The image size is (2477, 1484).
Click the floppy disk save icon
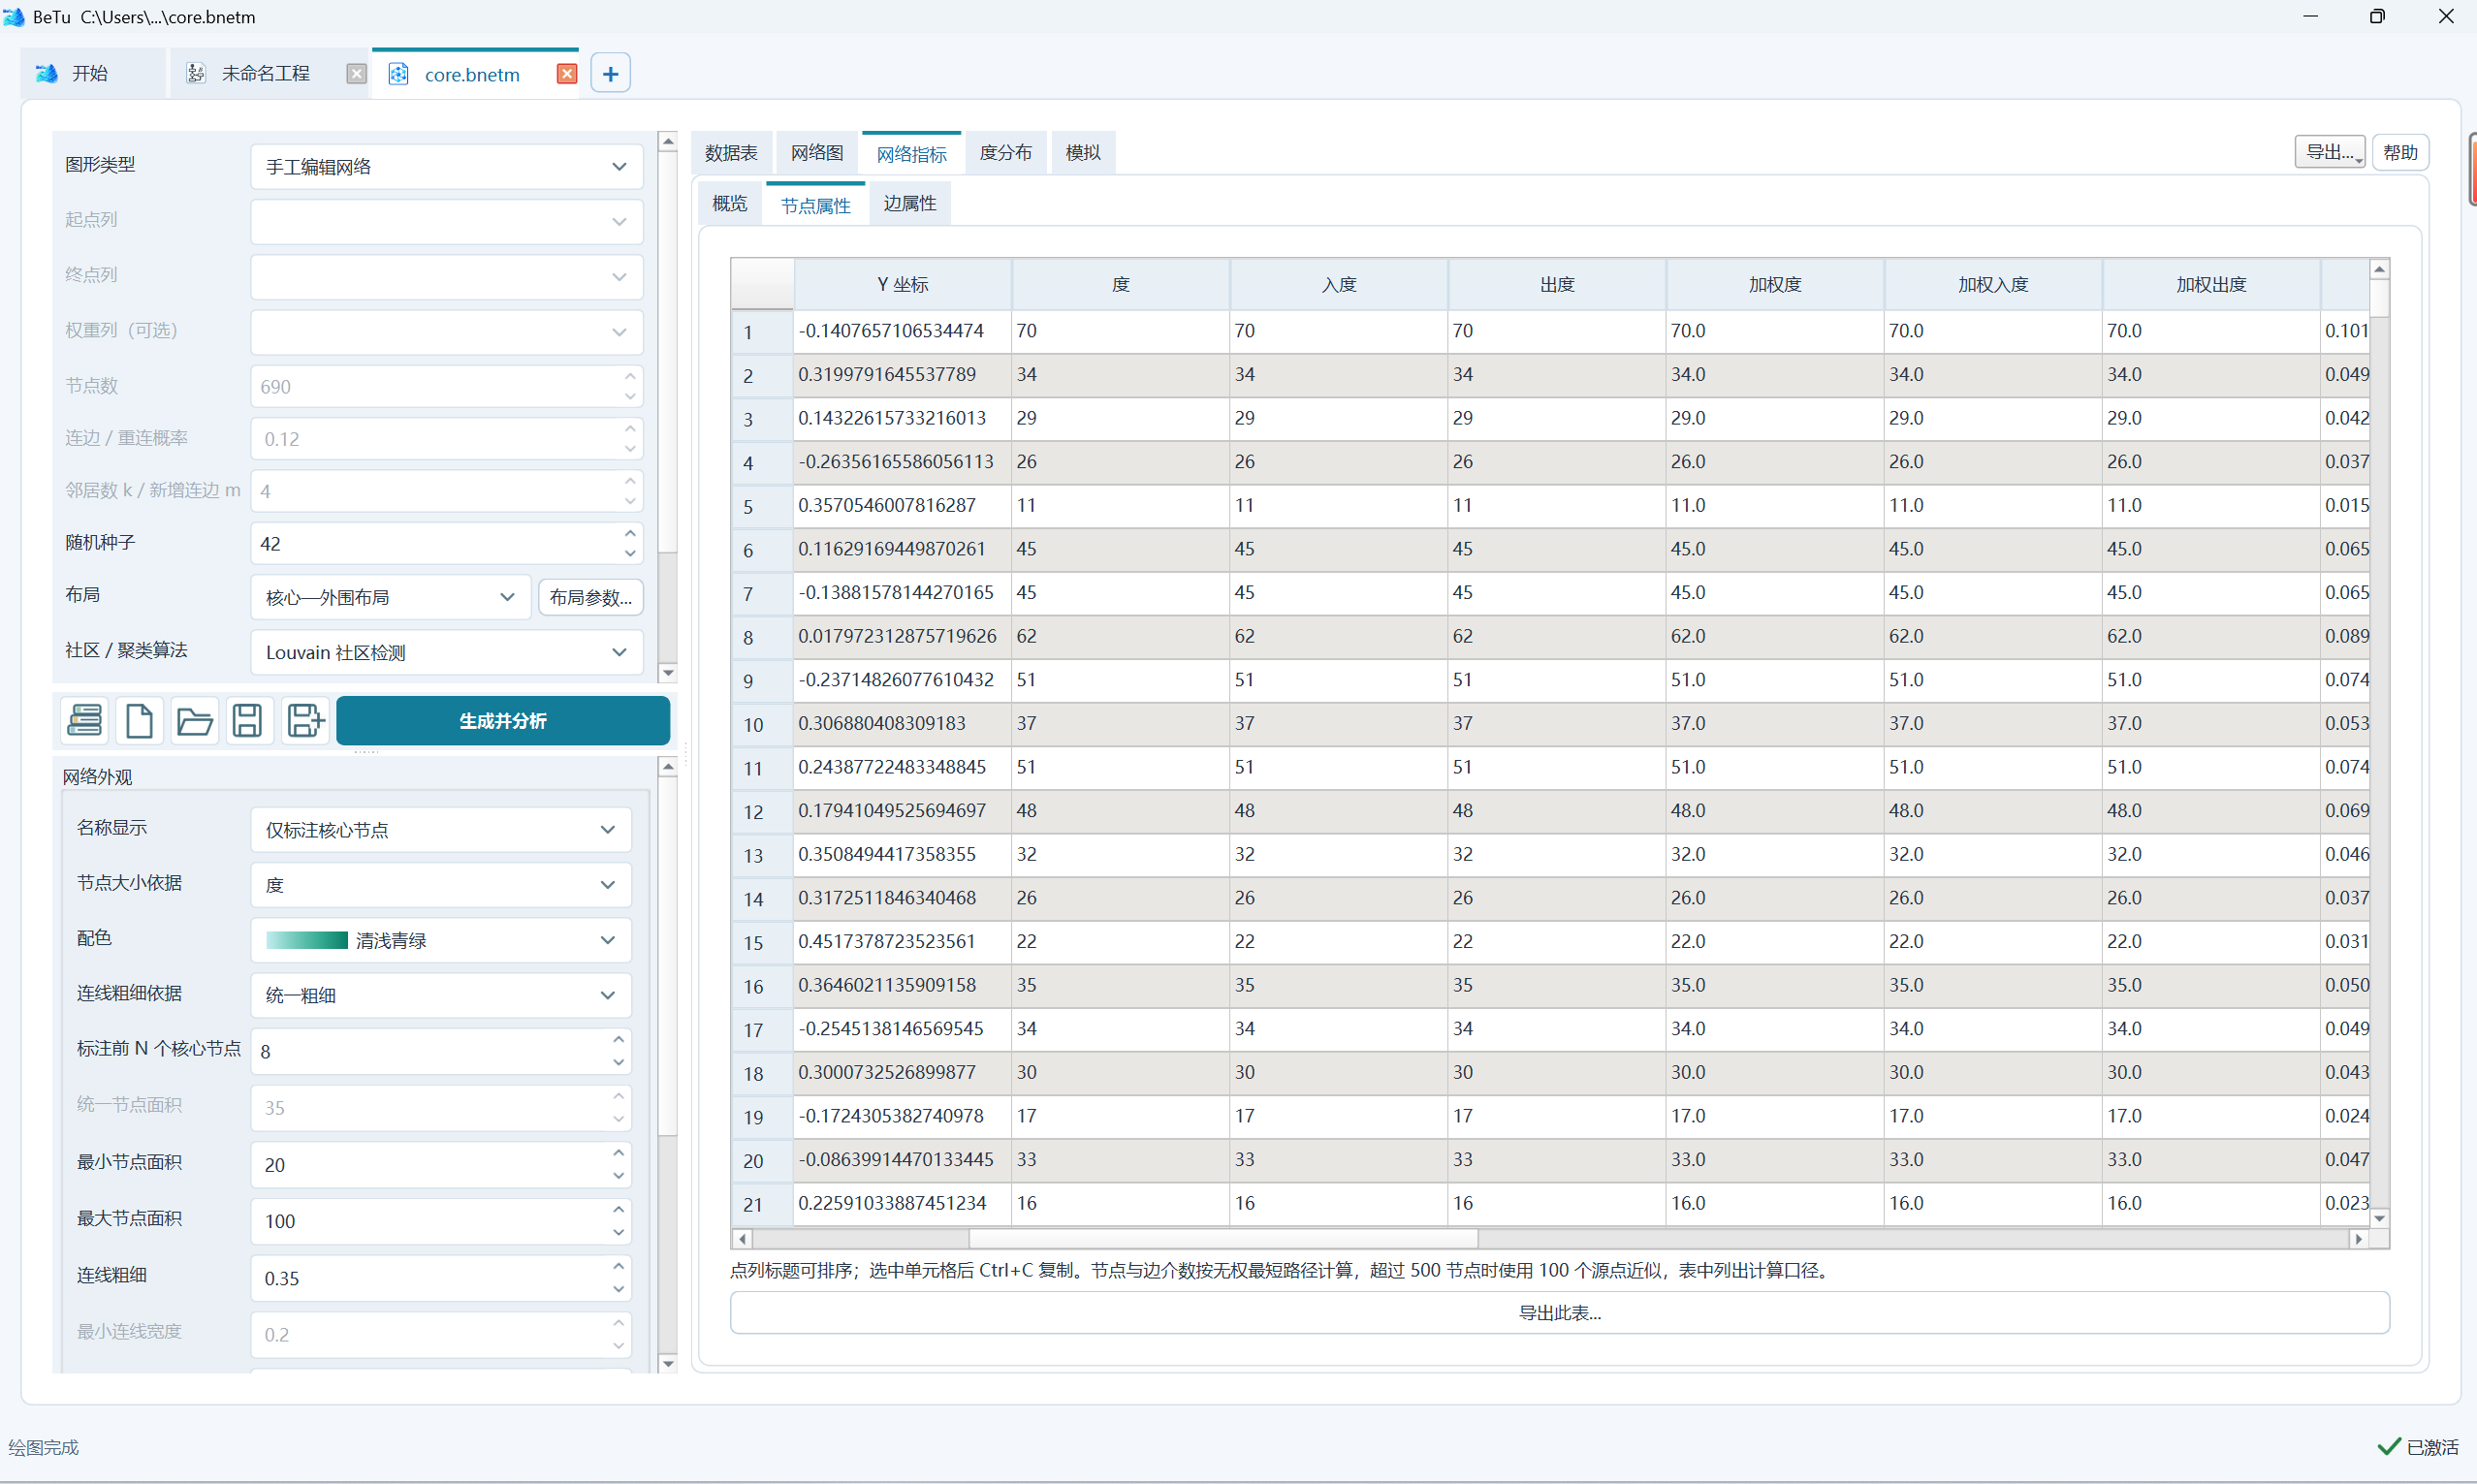(x=248, y=720)
